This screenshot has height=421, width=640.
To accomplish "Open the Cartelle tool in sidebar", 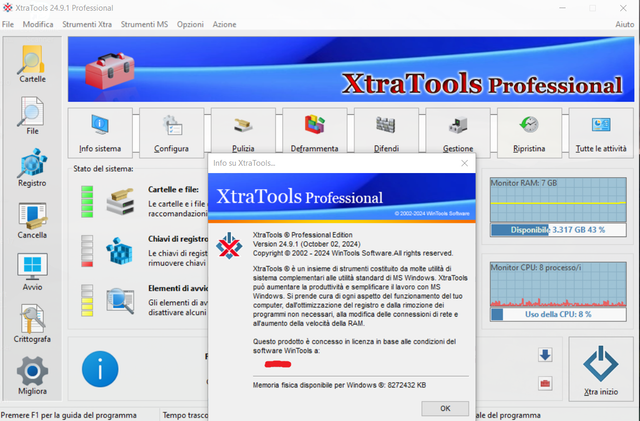I will click(32, 64).
